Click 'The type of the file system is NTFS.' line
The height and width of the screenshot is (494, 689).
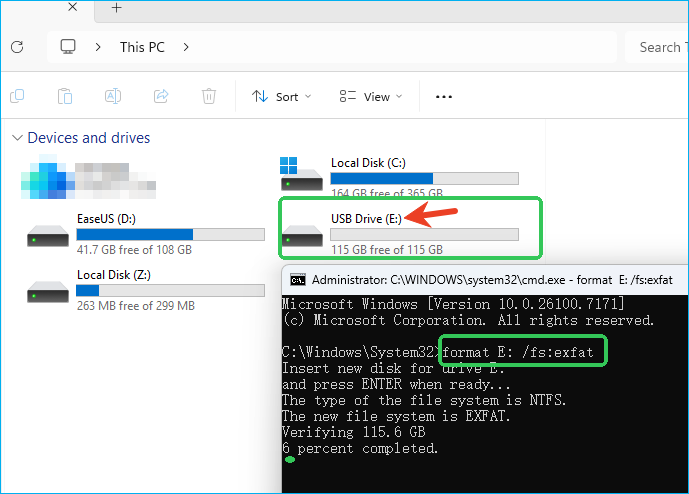pos(424,400)
